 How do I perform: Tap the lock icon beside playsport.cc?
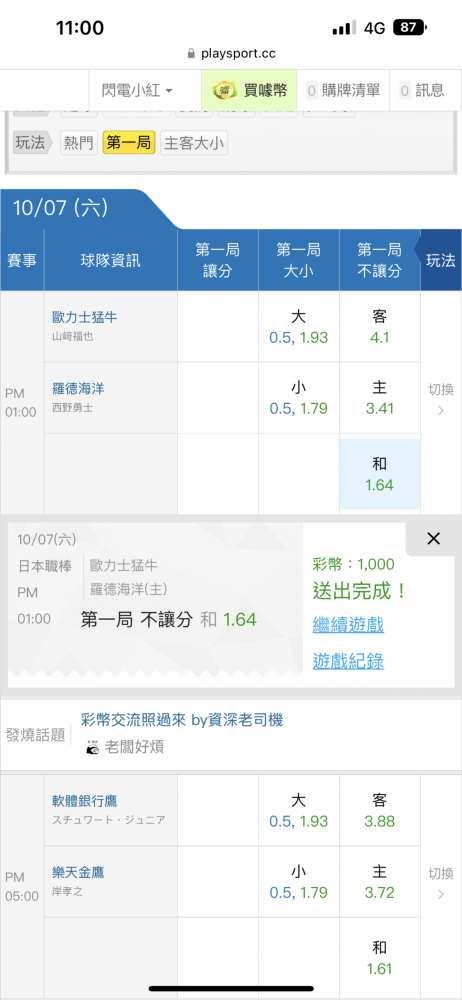191,54
